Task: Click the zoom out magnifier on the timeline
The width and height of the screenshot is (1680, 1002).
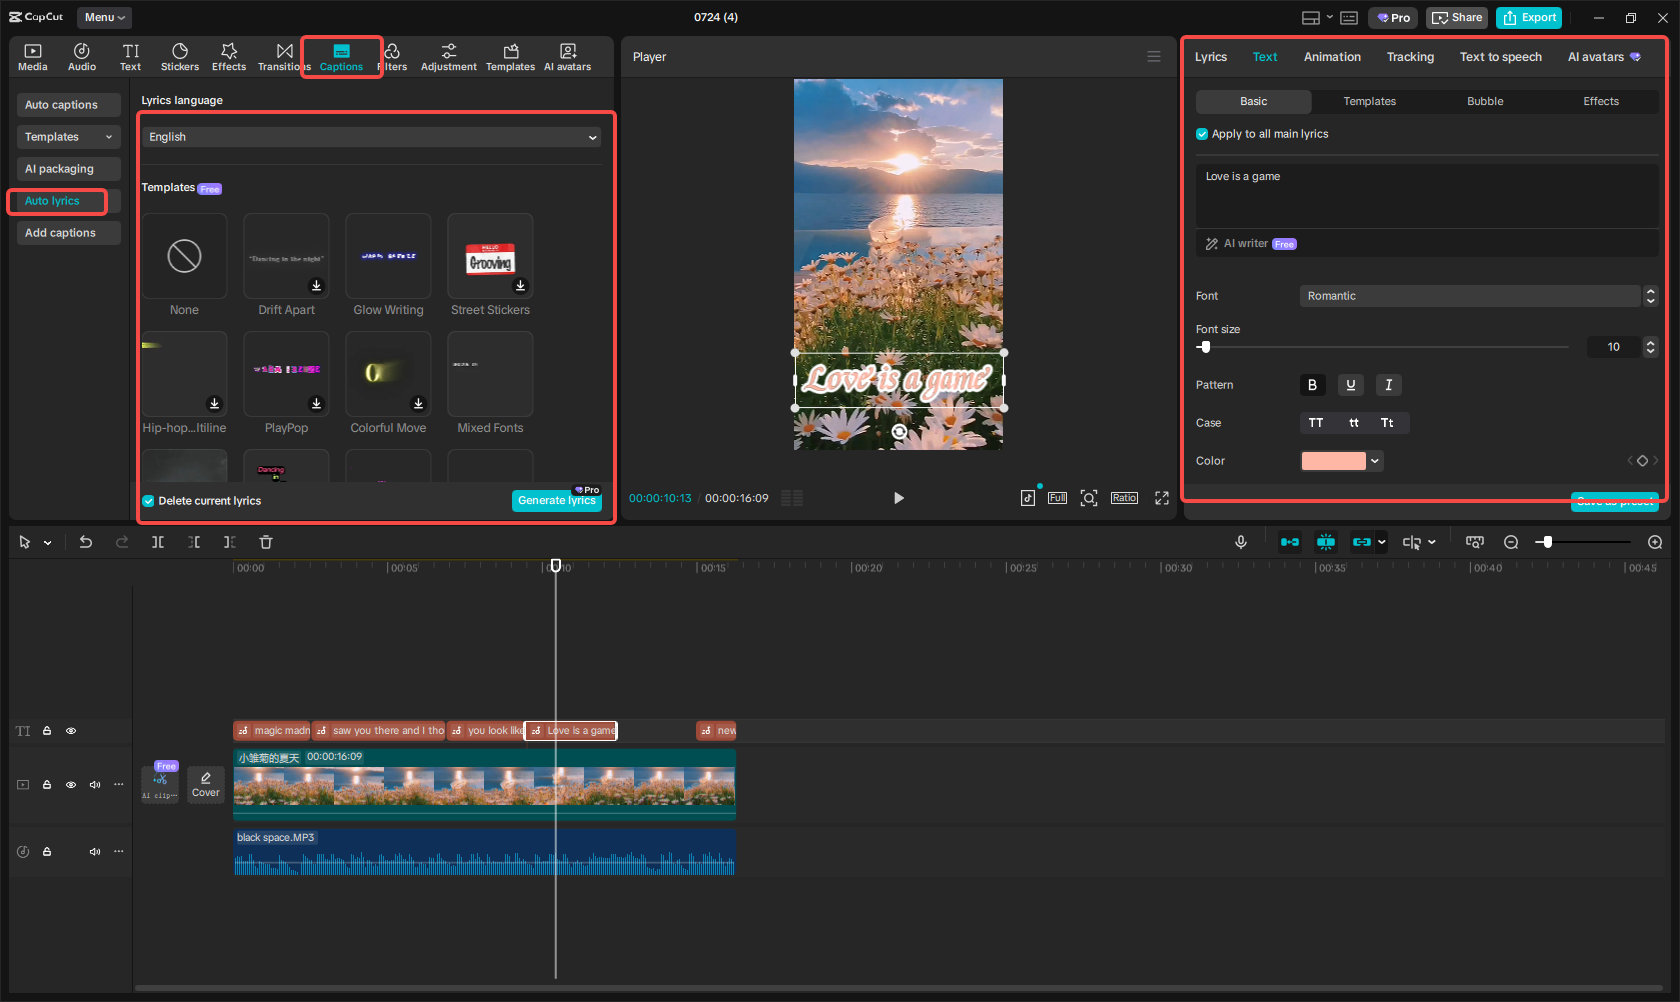Action: point(1511,541)
